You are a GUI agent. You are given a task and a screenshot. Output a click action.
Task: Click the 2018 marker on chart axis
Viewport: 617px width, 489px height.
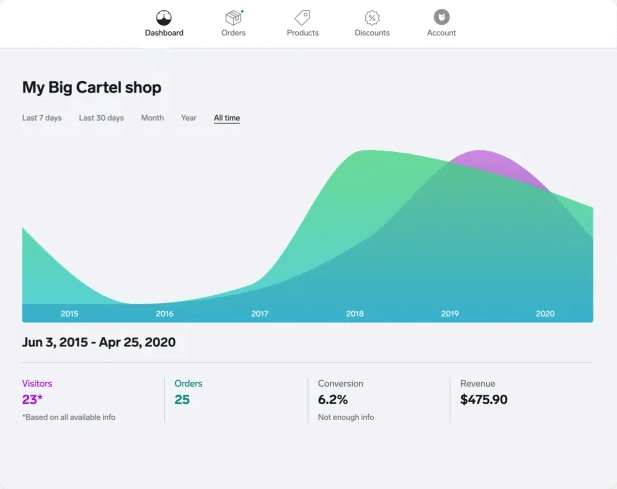pos(355,314)
